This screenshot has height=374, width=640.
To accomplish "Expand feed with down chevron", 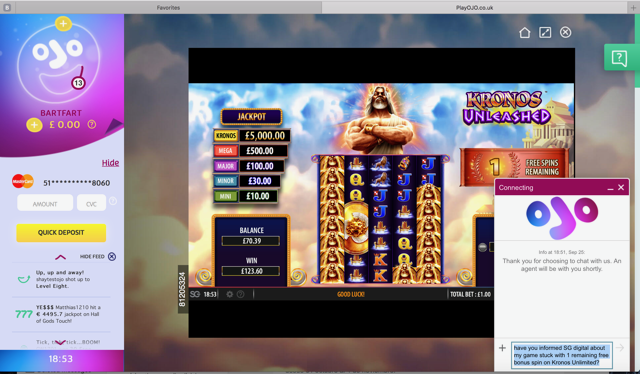I will pyautogui.click(x=60, y=342).
